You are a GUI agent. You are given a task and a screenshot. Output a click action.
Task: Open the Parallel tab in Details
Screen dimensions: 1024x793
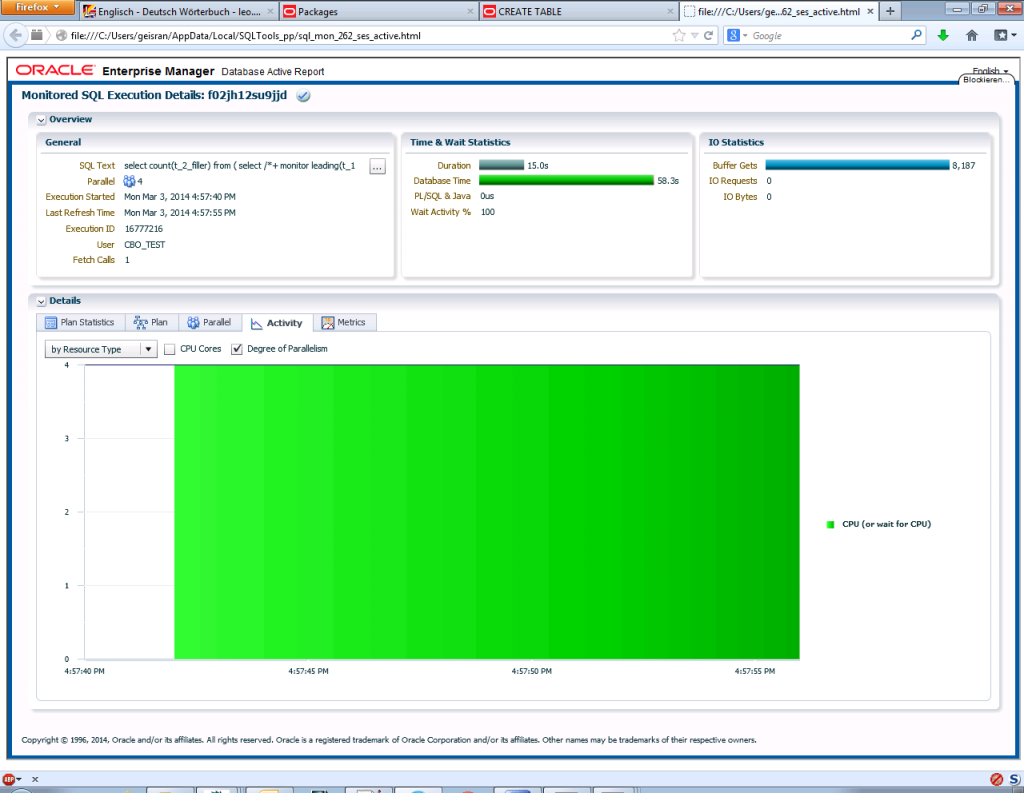coord(209,322)
